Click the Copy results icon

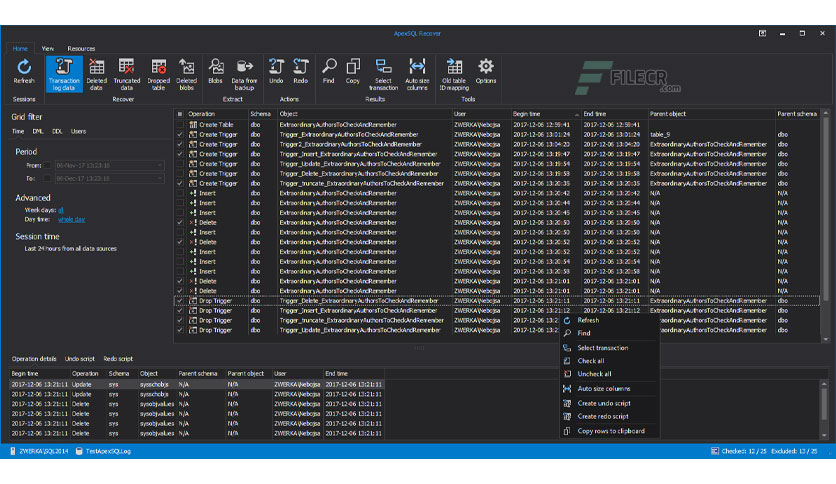click(352, 71)
